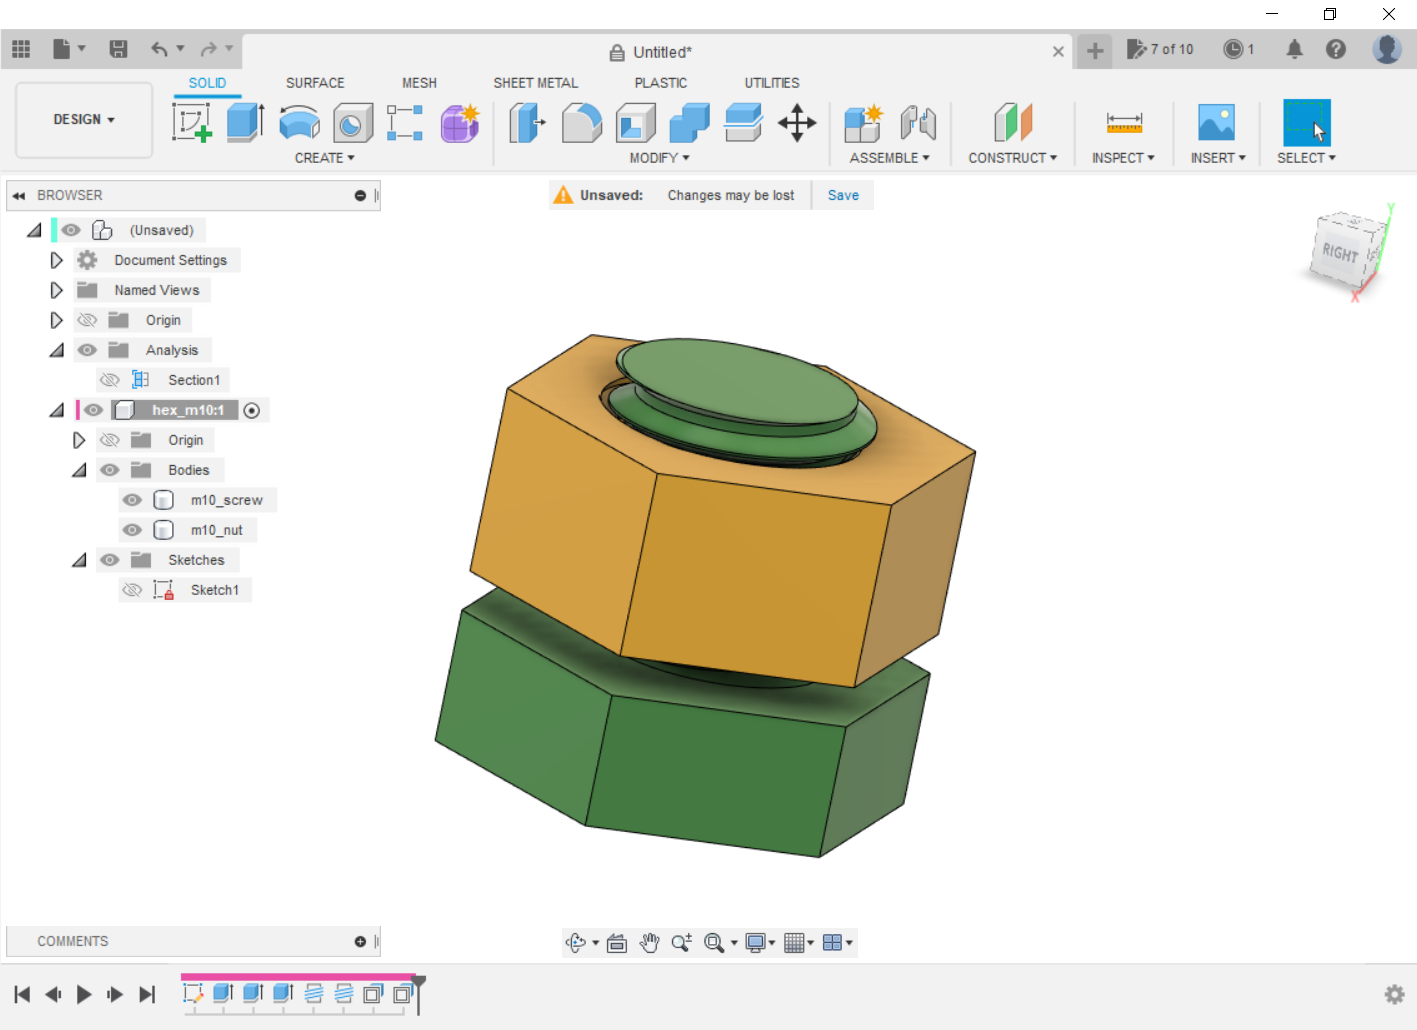Screen dimensions: 1417x1030
Task: Switch to the SURFACE tab
Action: (x=315, y=83)
